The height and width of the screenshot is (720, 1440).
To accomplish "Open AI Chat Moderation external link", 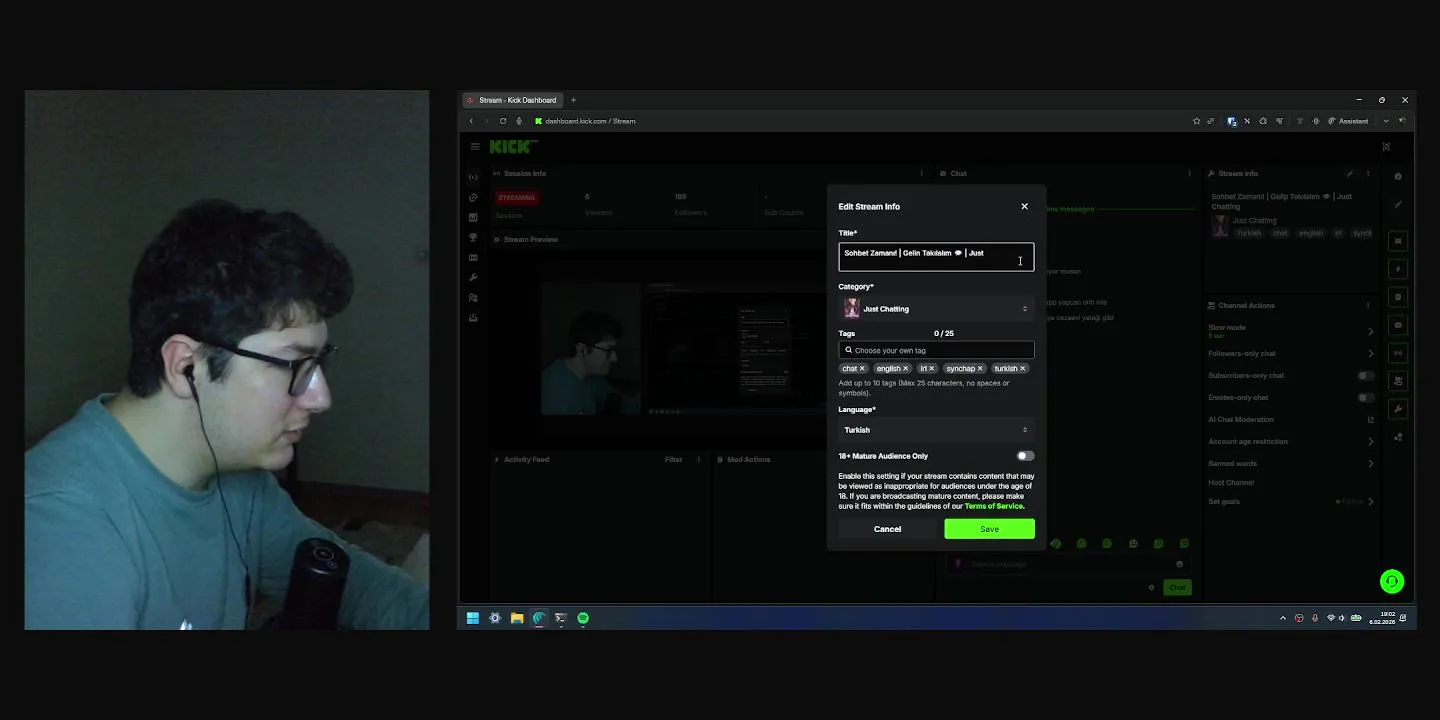I will (1371, 419).
